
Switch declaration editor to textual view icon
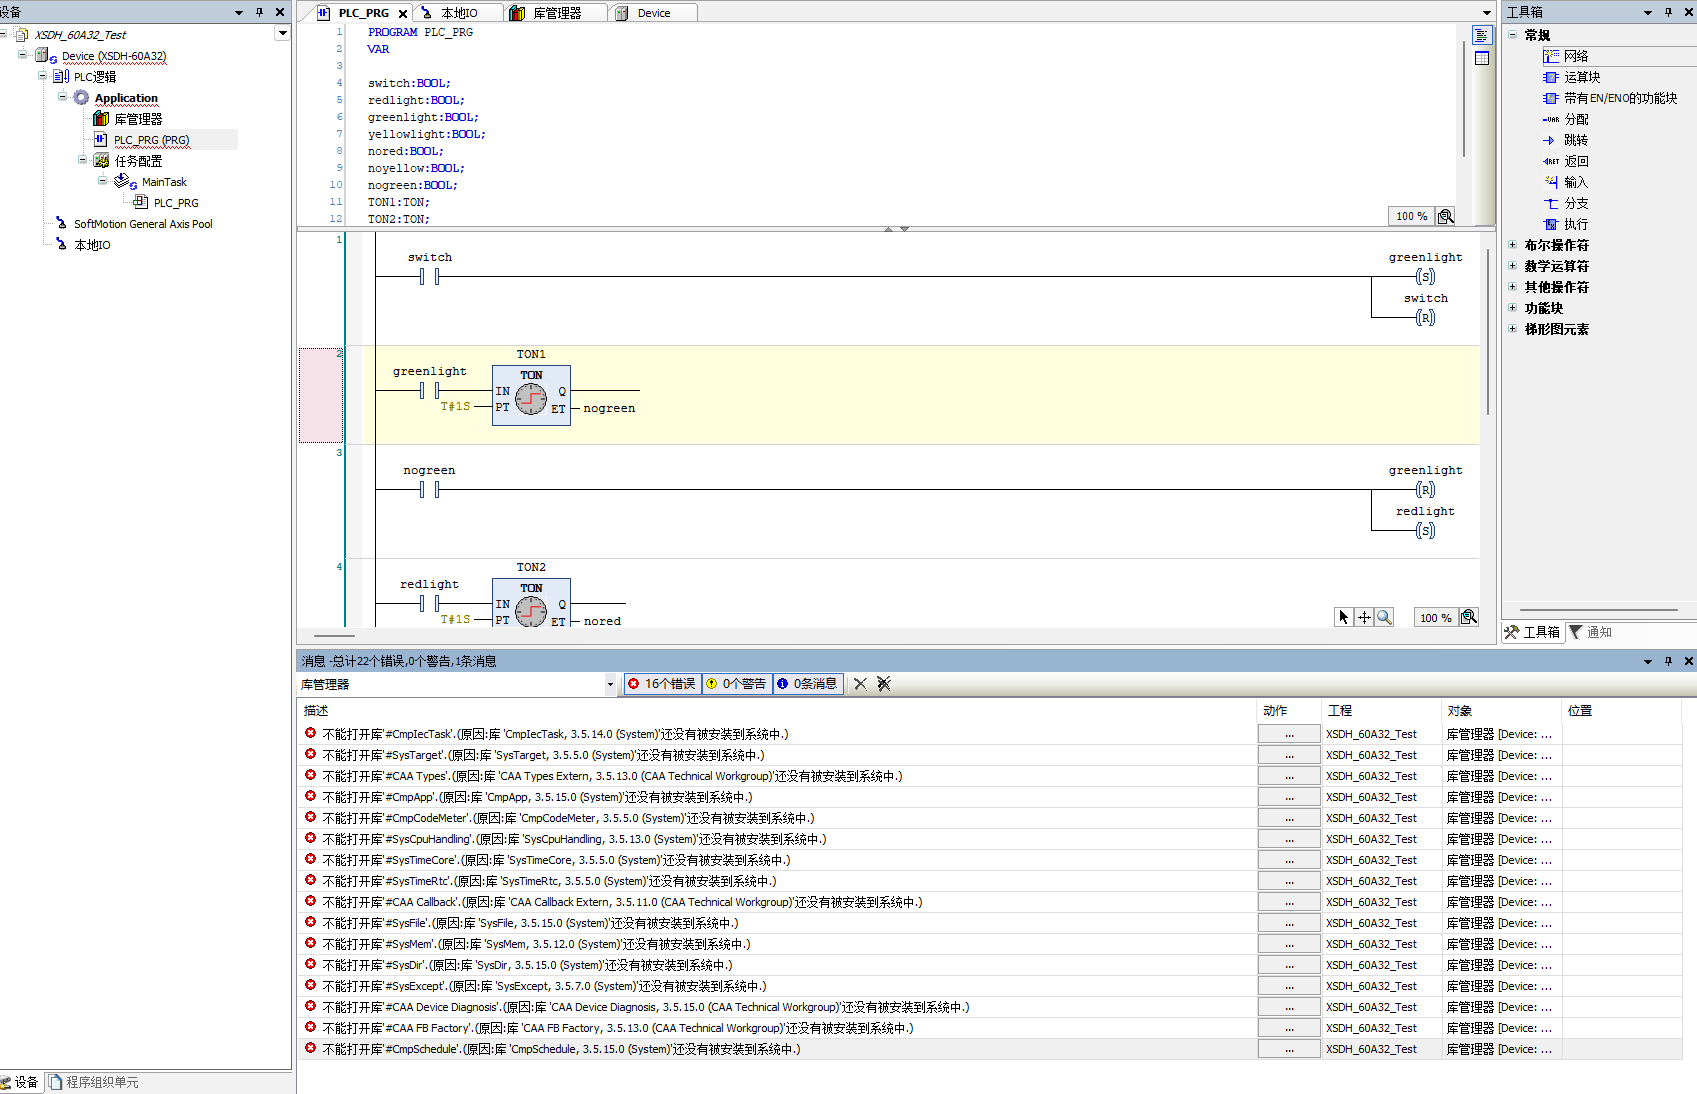[x=1482, y=36]
